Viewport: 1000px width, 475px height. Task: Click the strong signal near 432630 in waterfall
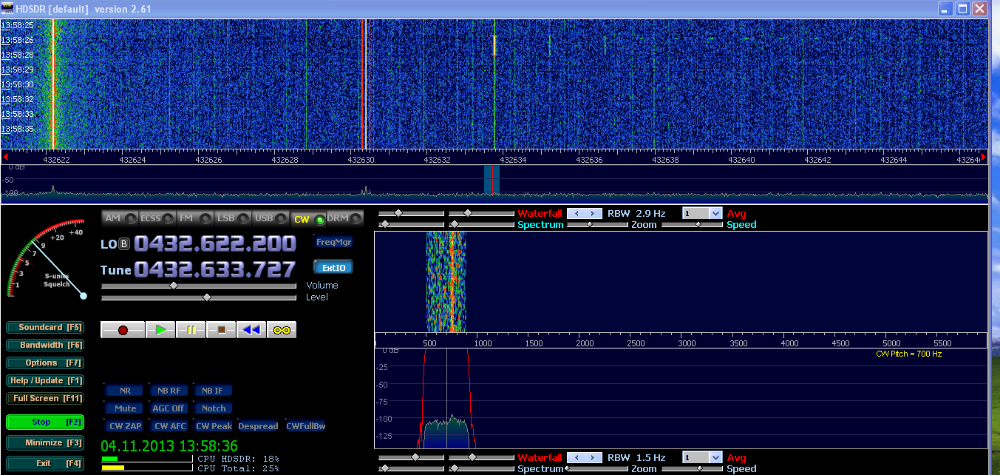[x=364, y=83]
